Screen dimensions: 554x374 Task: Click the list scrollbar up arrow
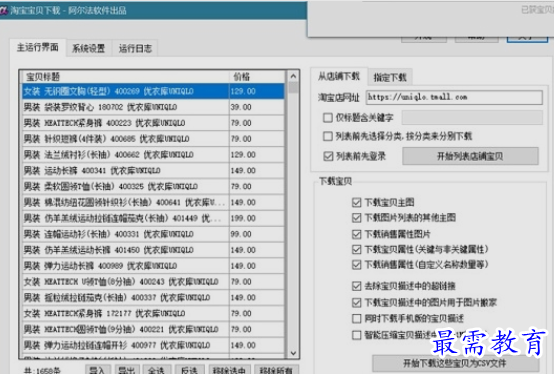tap(293, 76)
